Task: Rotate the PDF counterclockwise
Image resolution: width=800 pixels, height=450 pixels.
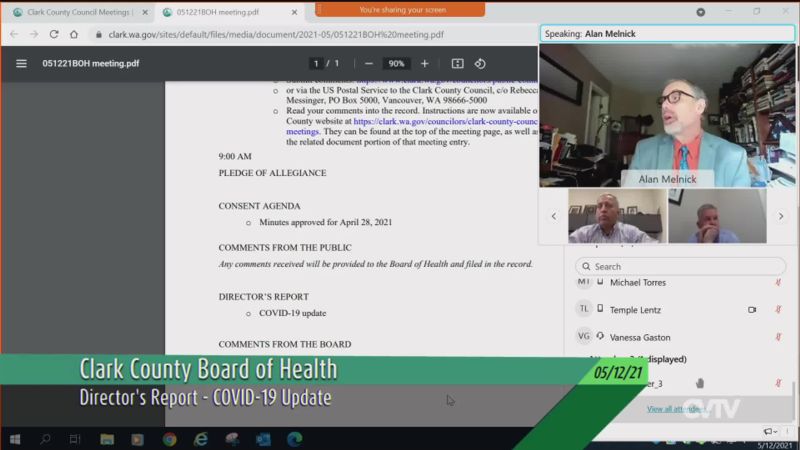Action: tap(480, 64)
